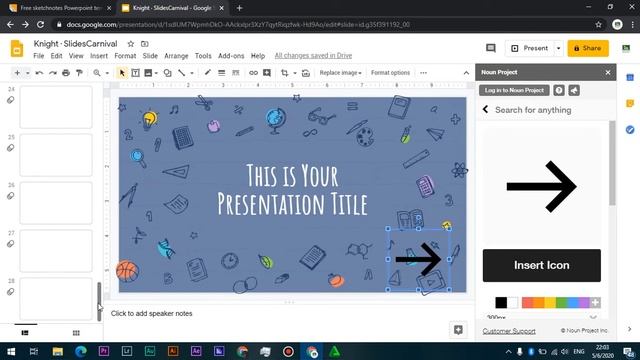The height and width of the screenshot is (360, 640).
Task: Open Customer Support link
Action: click(509, 331)
